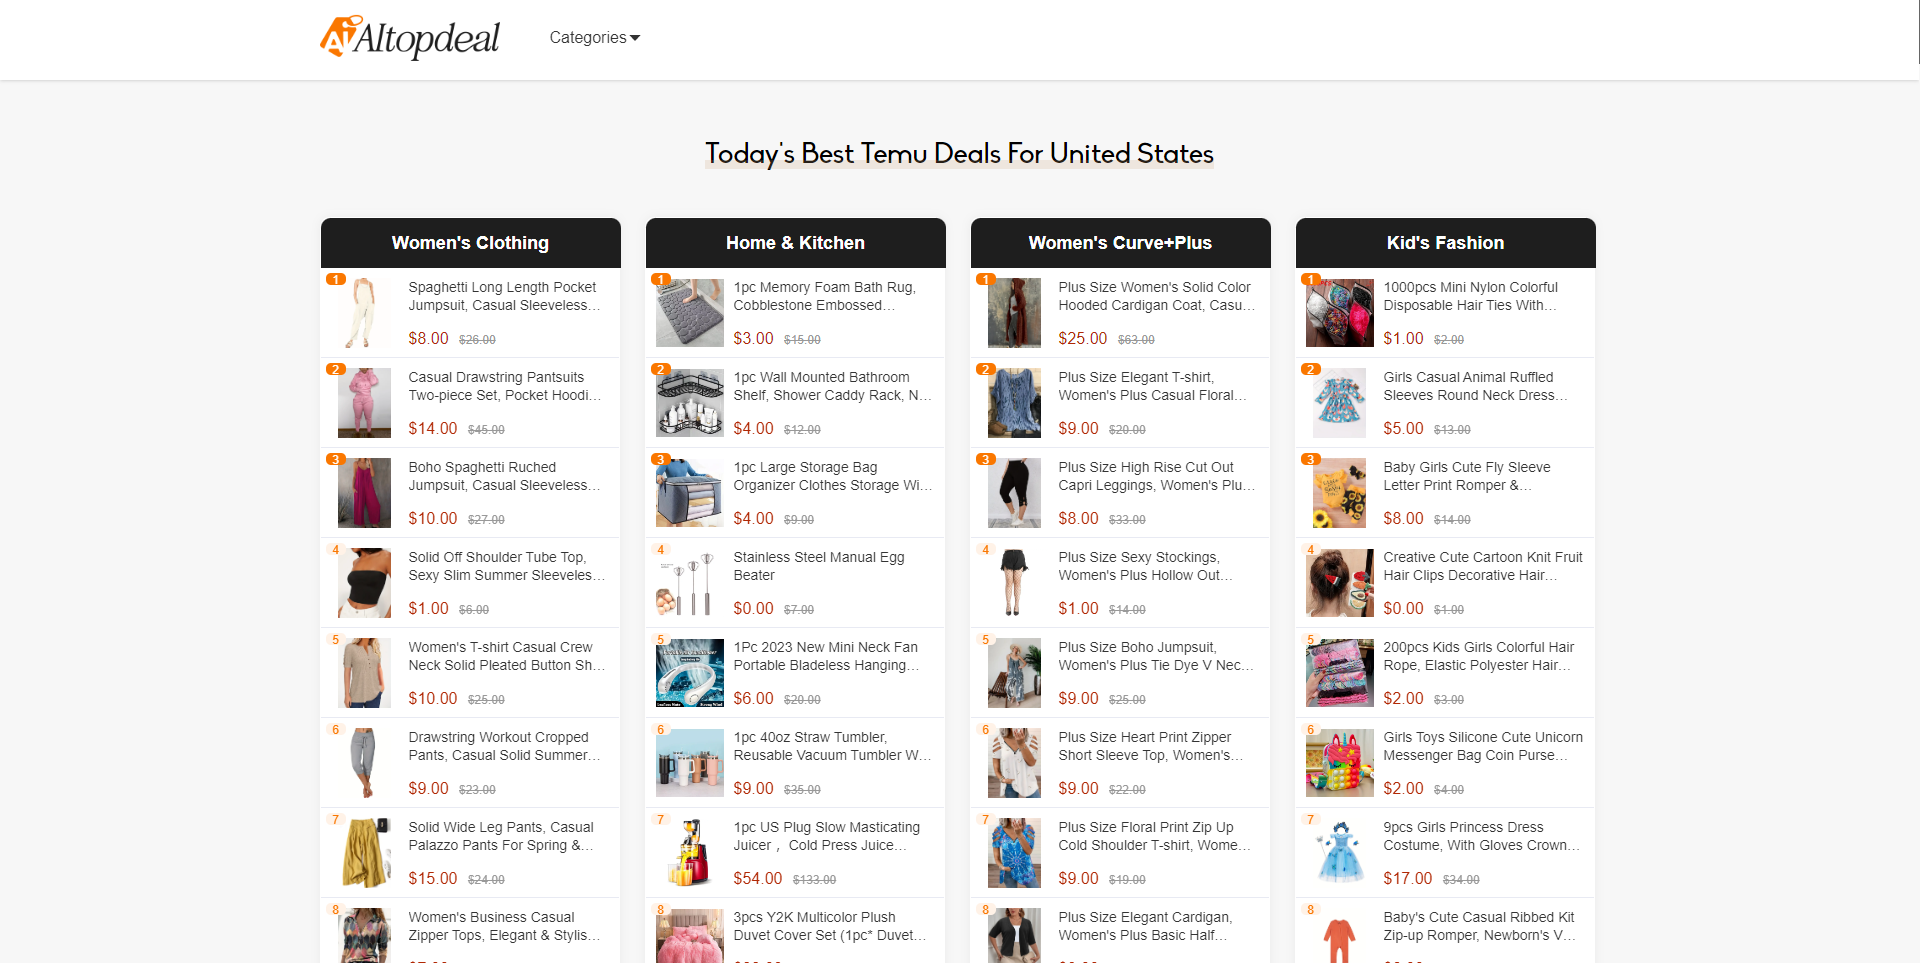Open the Mini Nylon Hair Ties thumbnail

1339,313
